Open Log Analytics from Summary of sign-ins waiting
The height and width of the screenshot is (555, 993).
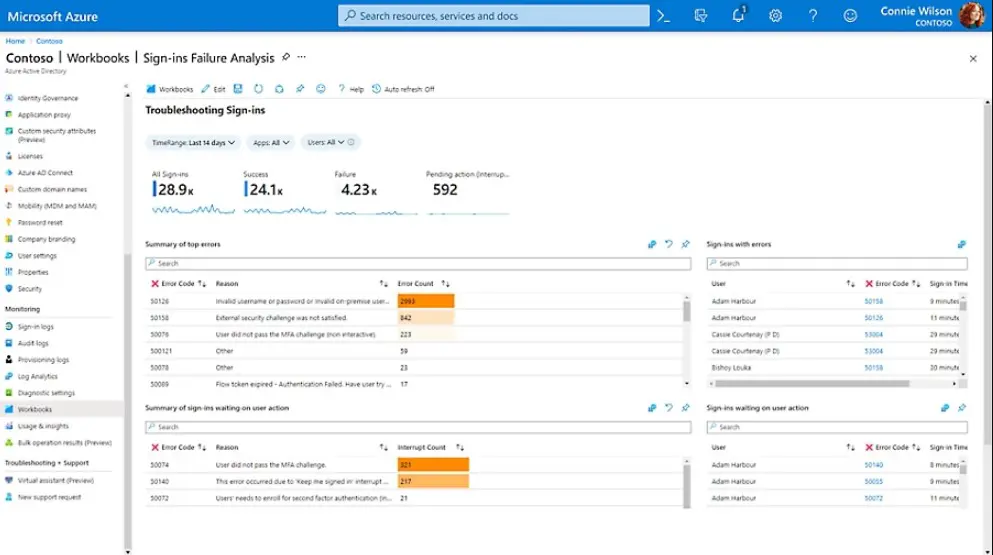(652, 408)
